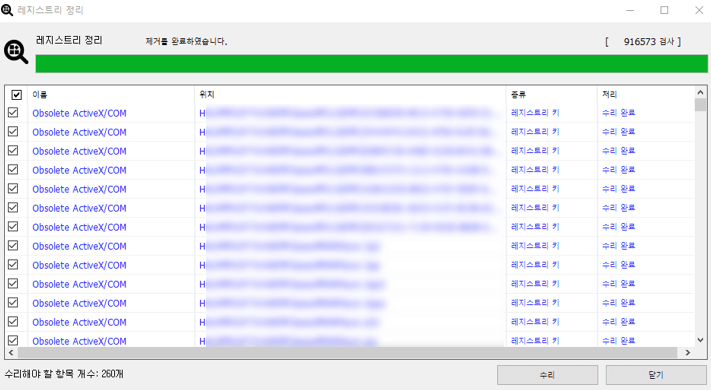711x390 pixels.
Task: Uncheck the fifth Obsolete ActiveX/COM row checkbox
Action: pos(13,189)
